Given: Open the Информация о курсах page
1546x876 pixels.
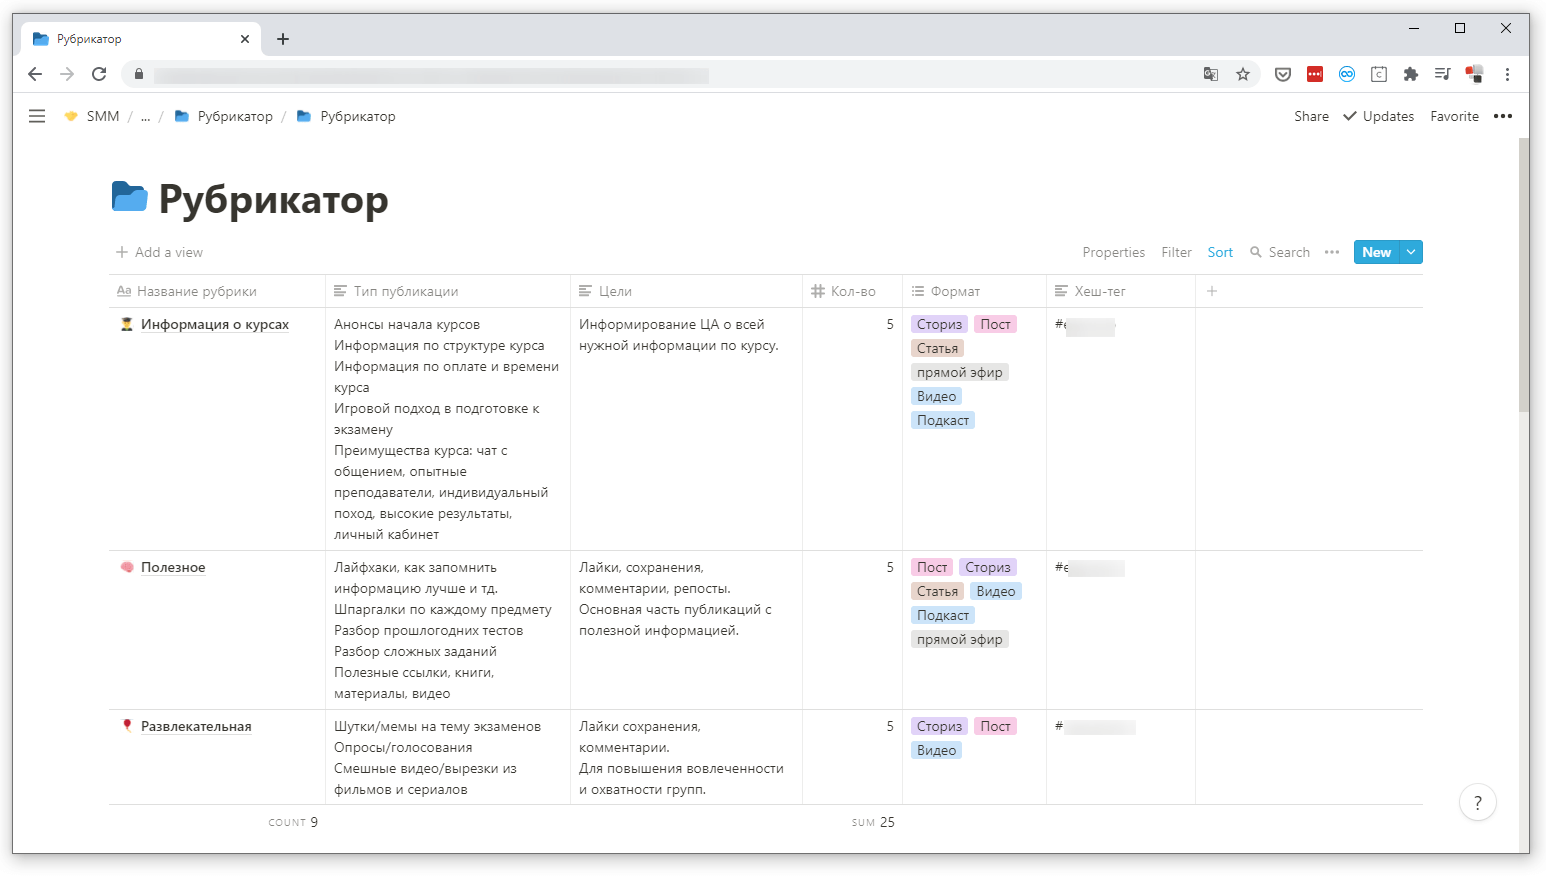Looking at the screenshot, I should (215, 324).
